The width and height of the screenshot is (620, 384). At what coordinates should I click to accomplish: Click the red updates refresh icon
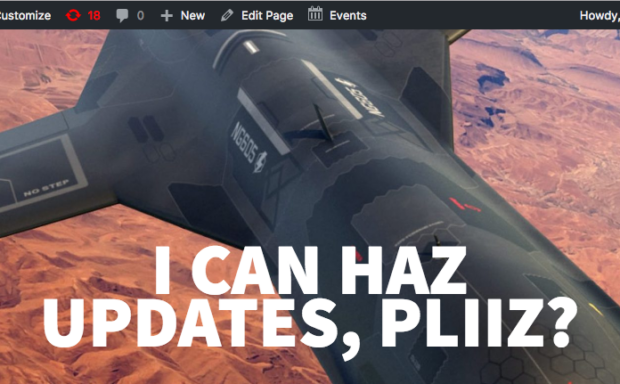73,15
